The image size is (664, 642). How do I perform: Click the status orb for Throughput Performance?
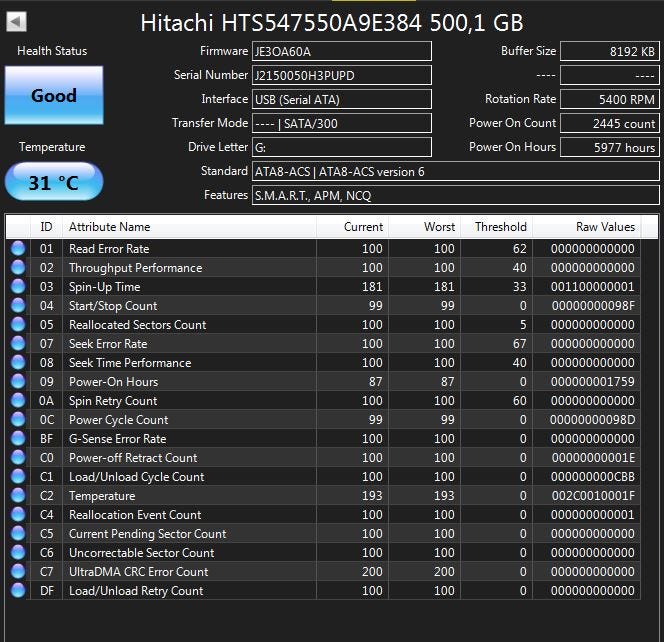(x=18, y=267)
